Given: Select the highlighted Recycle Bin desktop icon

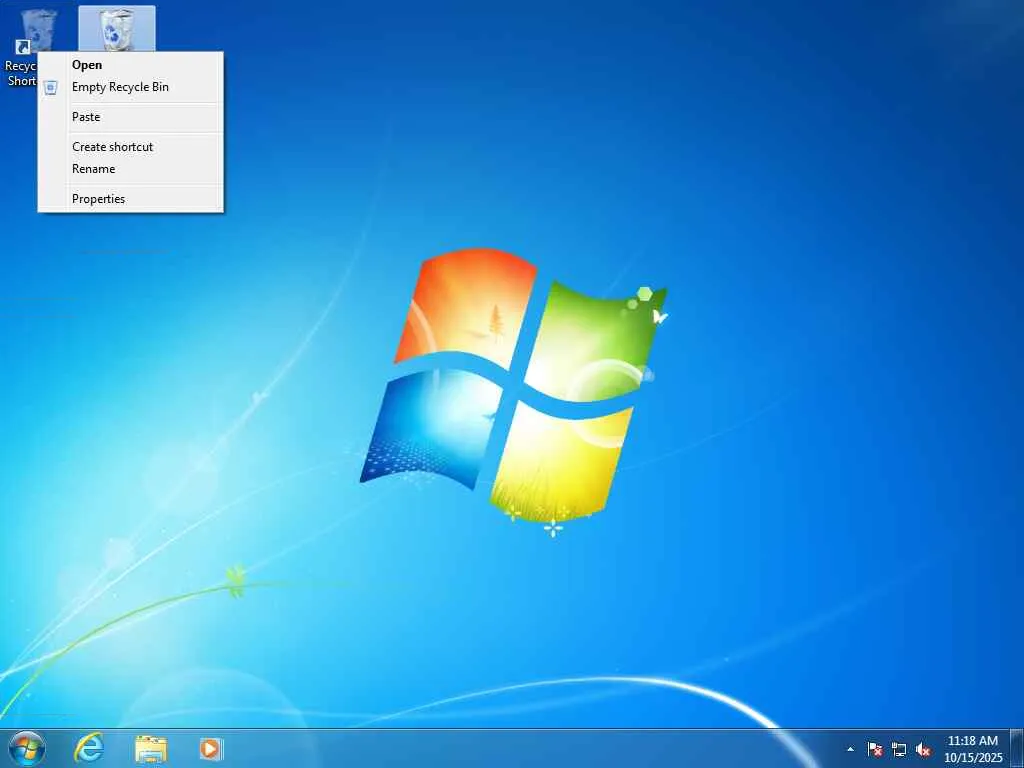Looking at the screenshot, I should pos(117,29).
